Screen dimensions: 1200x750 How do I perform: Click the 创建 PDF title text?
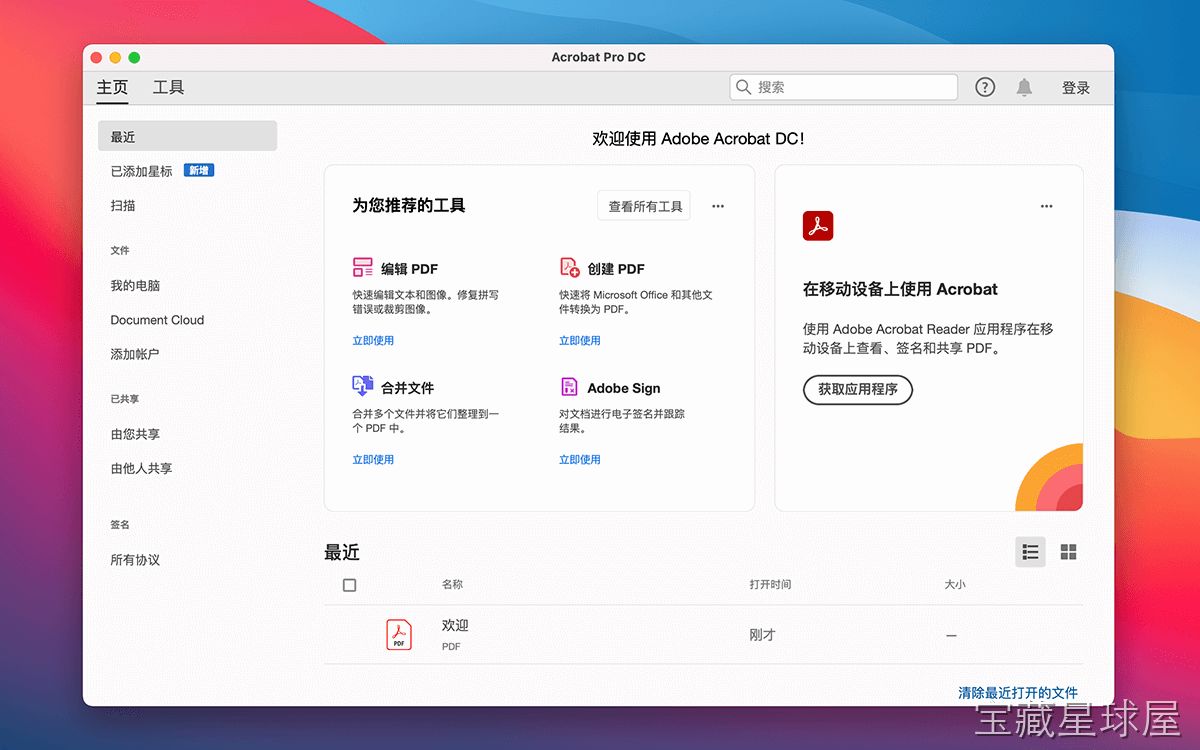coord(616,269)
